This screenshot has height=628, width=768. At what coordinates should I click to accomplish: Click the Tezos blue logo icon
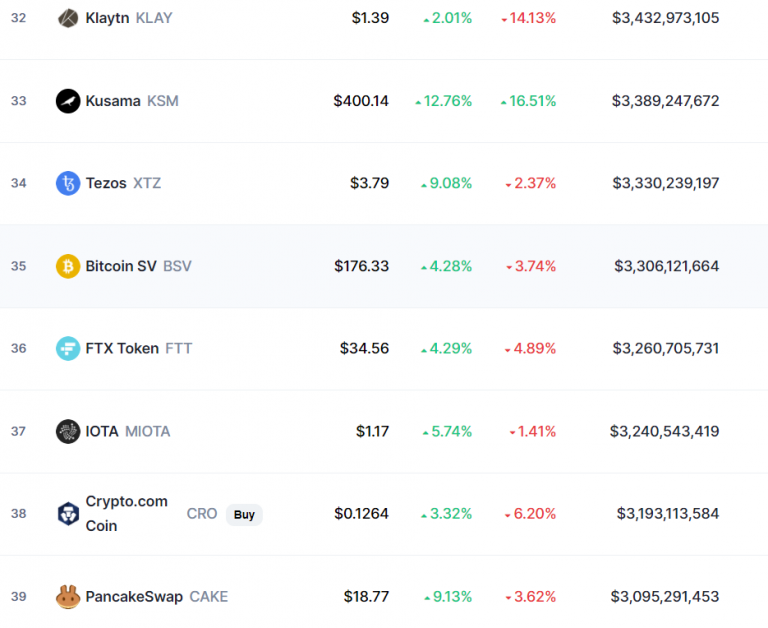point(68,183)
